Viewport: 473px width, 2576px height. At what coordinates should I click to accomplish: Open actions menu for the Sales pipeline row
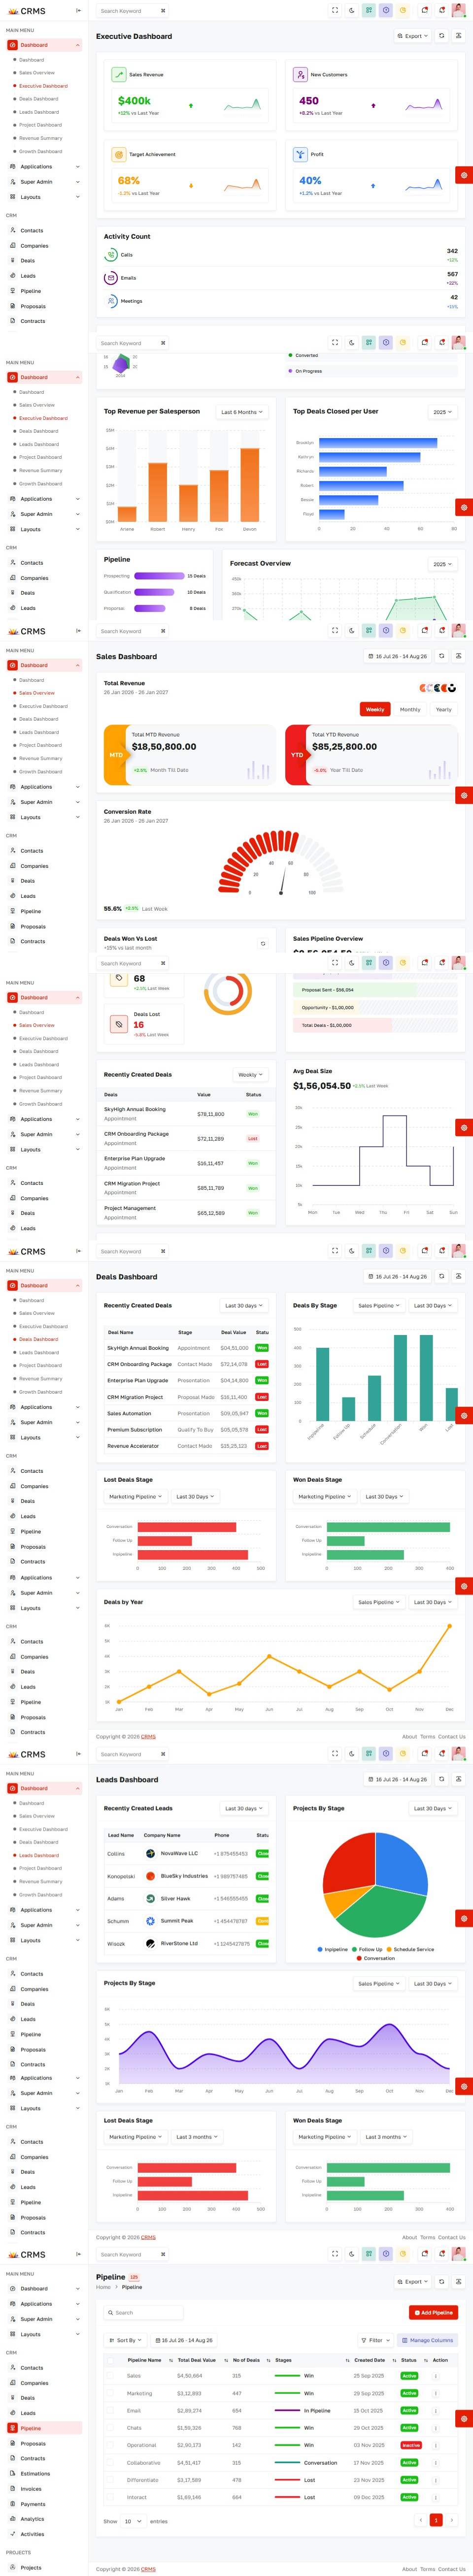pyautogui.click(x=436, y=2376)
